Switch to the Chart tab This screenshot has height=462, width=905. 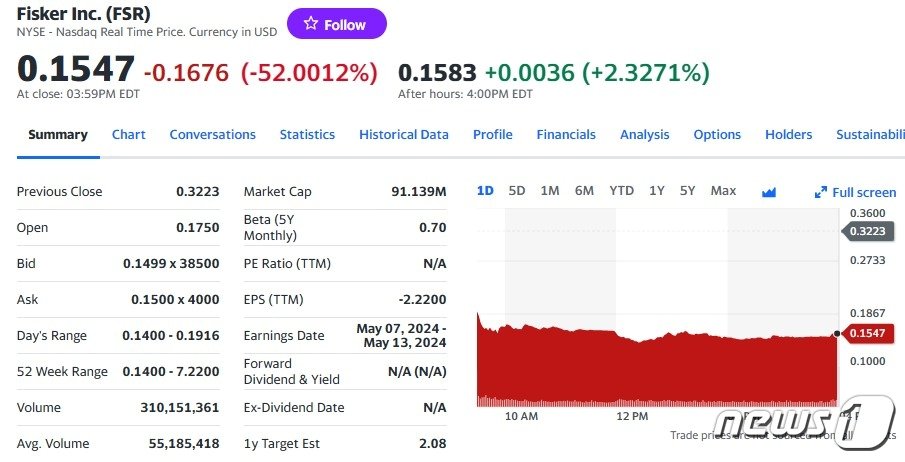point(129,135)
